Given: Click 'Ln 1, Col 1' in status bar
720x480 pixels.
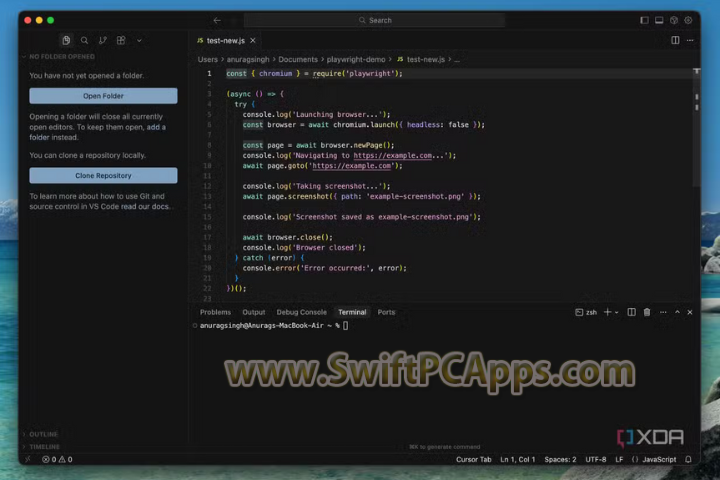Looking at the screenshot, I should (518, 459).
